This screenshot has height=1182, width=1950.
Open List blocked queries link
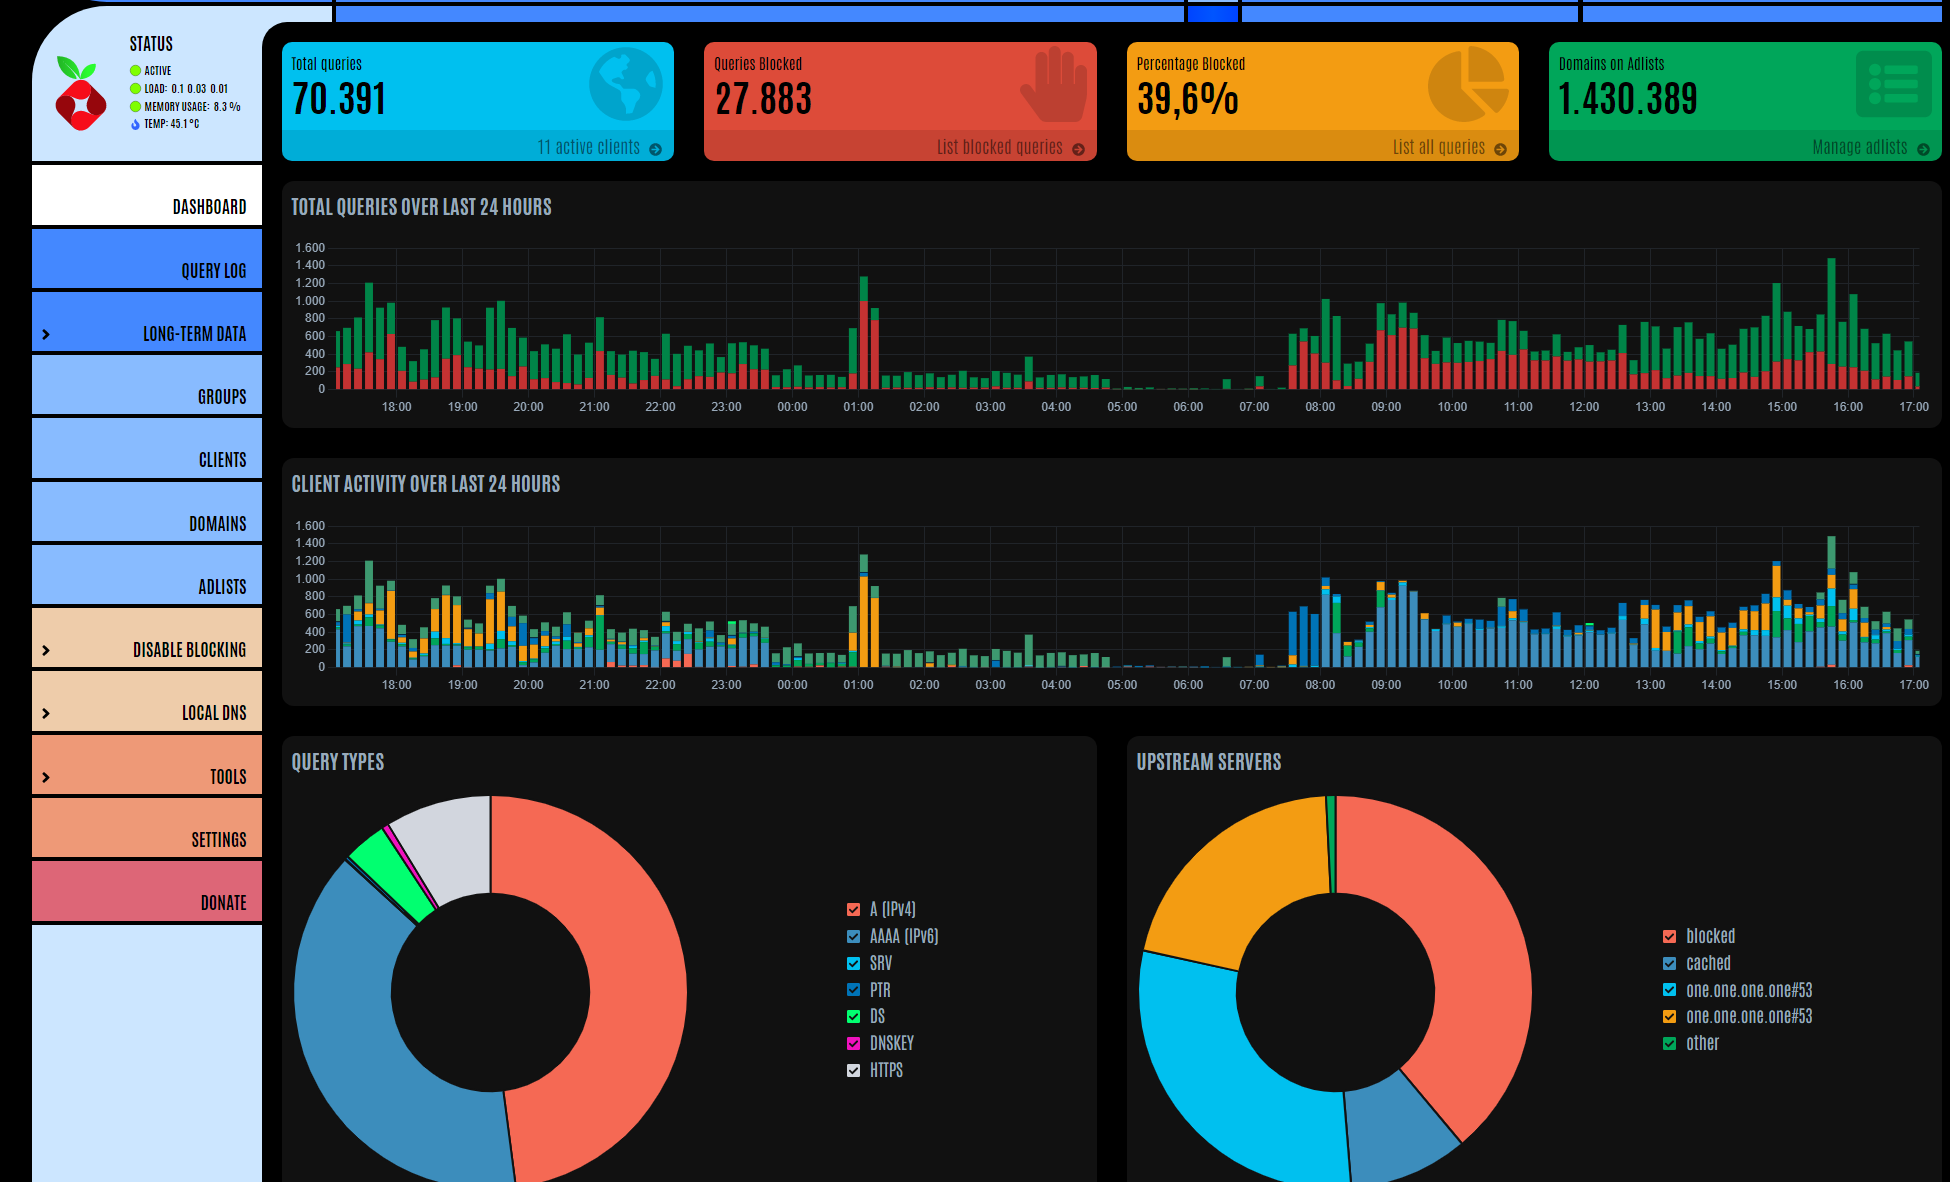[x=999, y=148]
